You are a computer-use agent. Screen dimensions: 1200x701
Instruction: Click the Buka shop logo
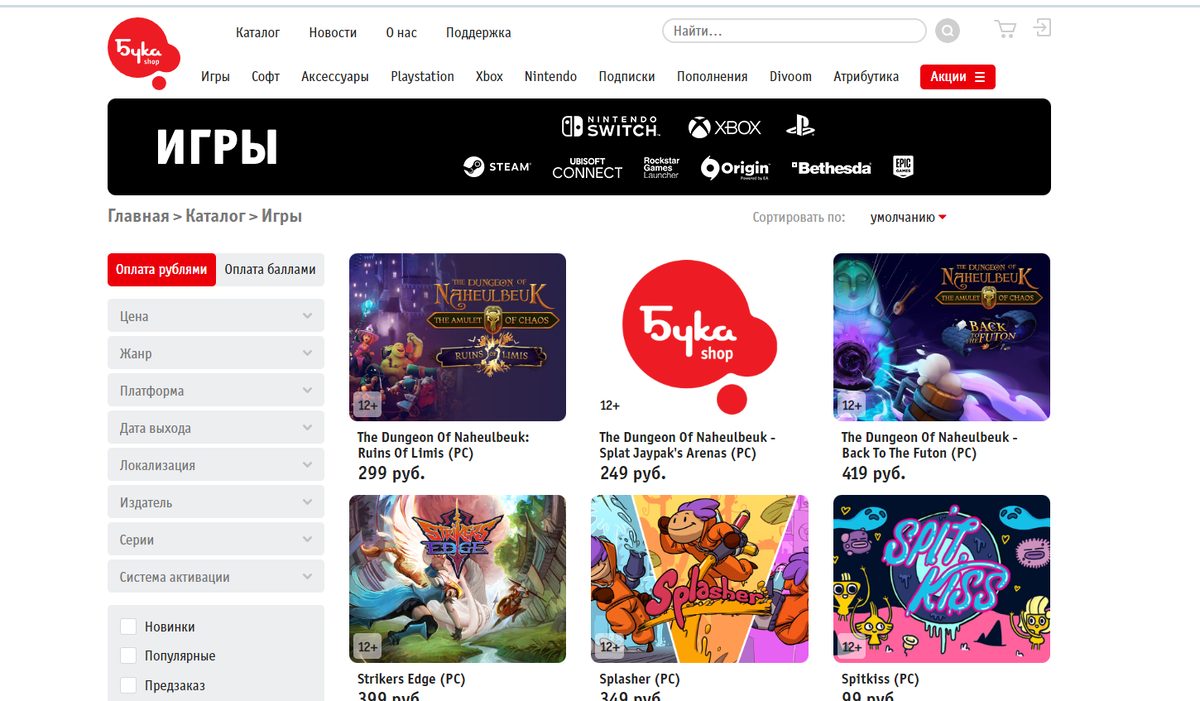tap(144, 54)
